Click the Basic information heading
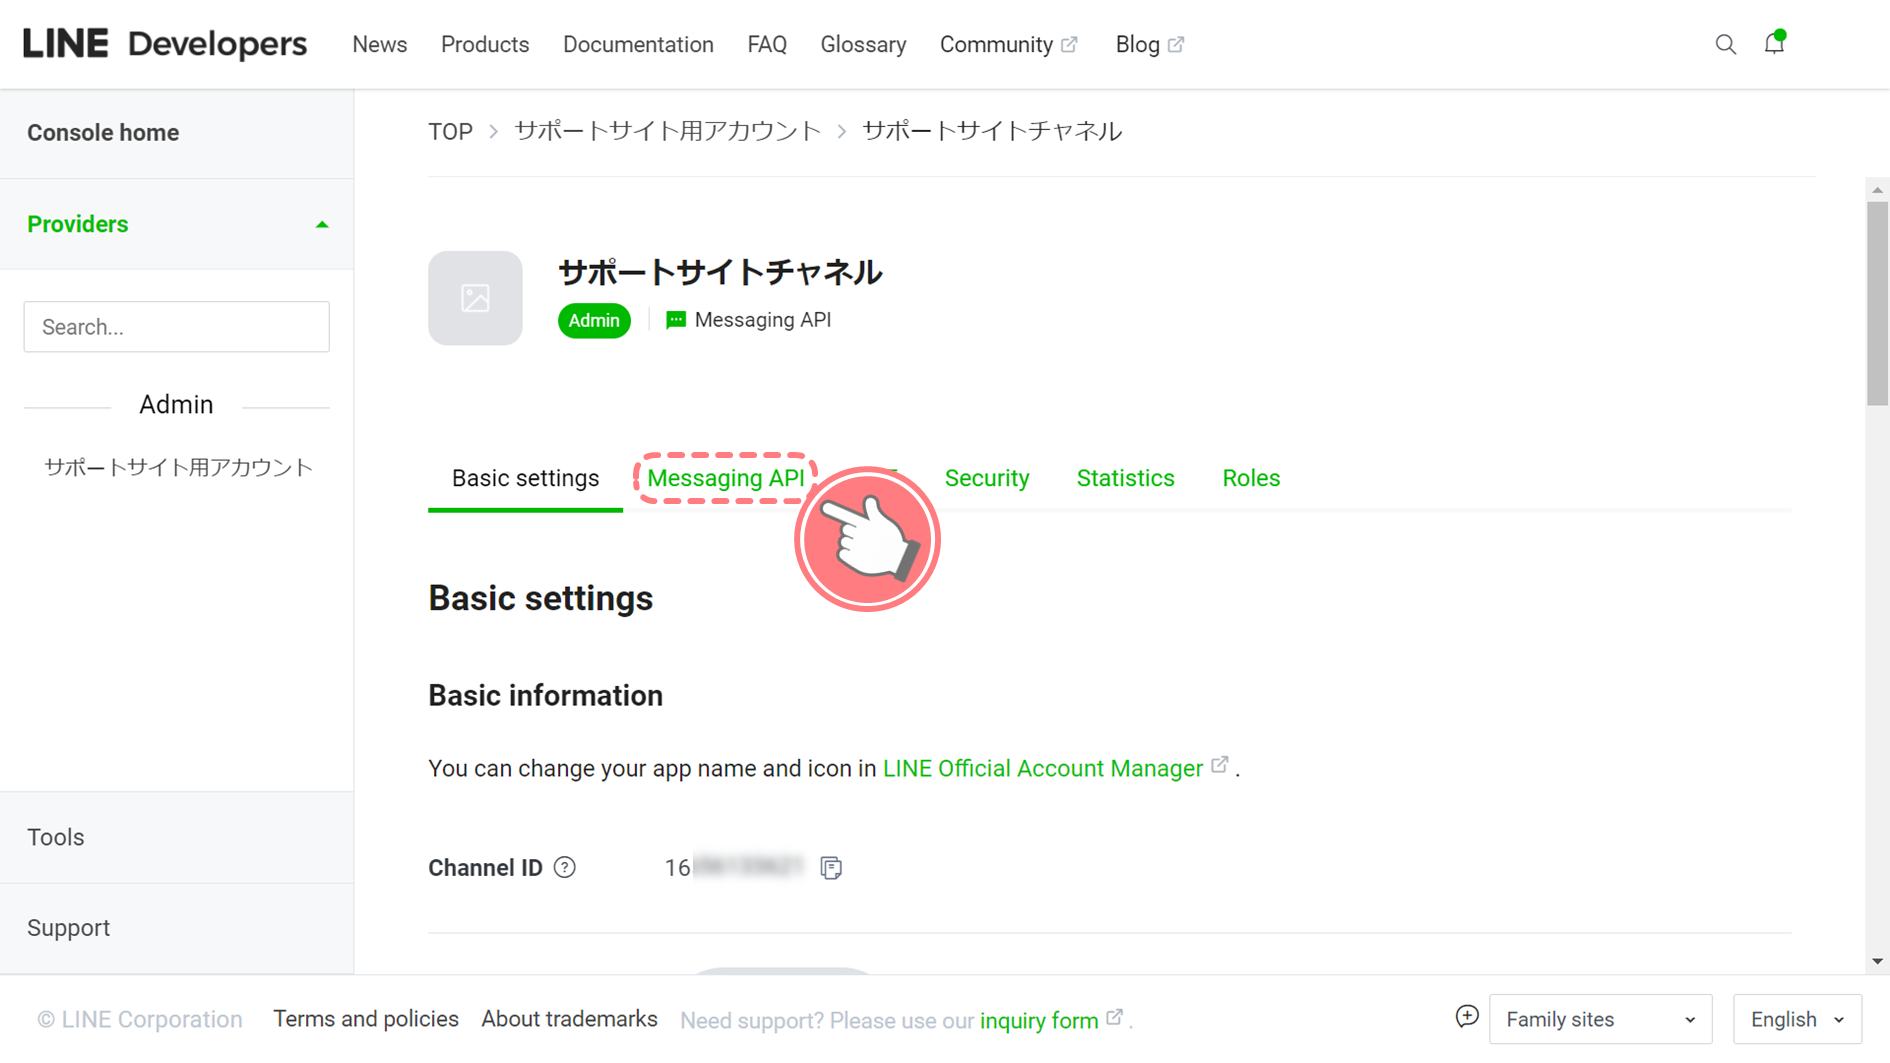This screenshot has width=1890, height=1063. click(545, 695)
